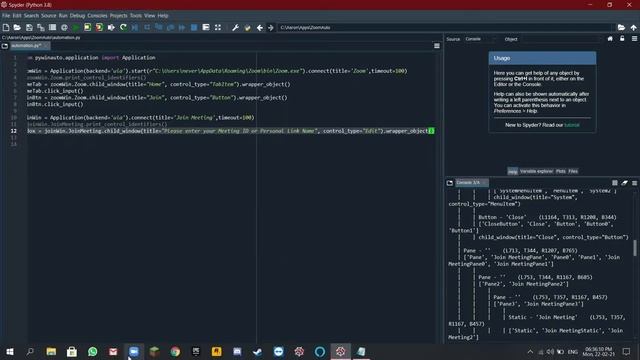Open the Tools menu
The height and width of the screenshot is (360, 640).
tap(136, 16)
